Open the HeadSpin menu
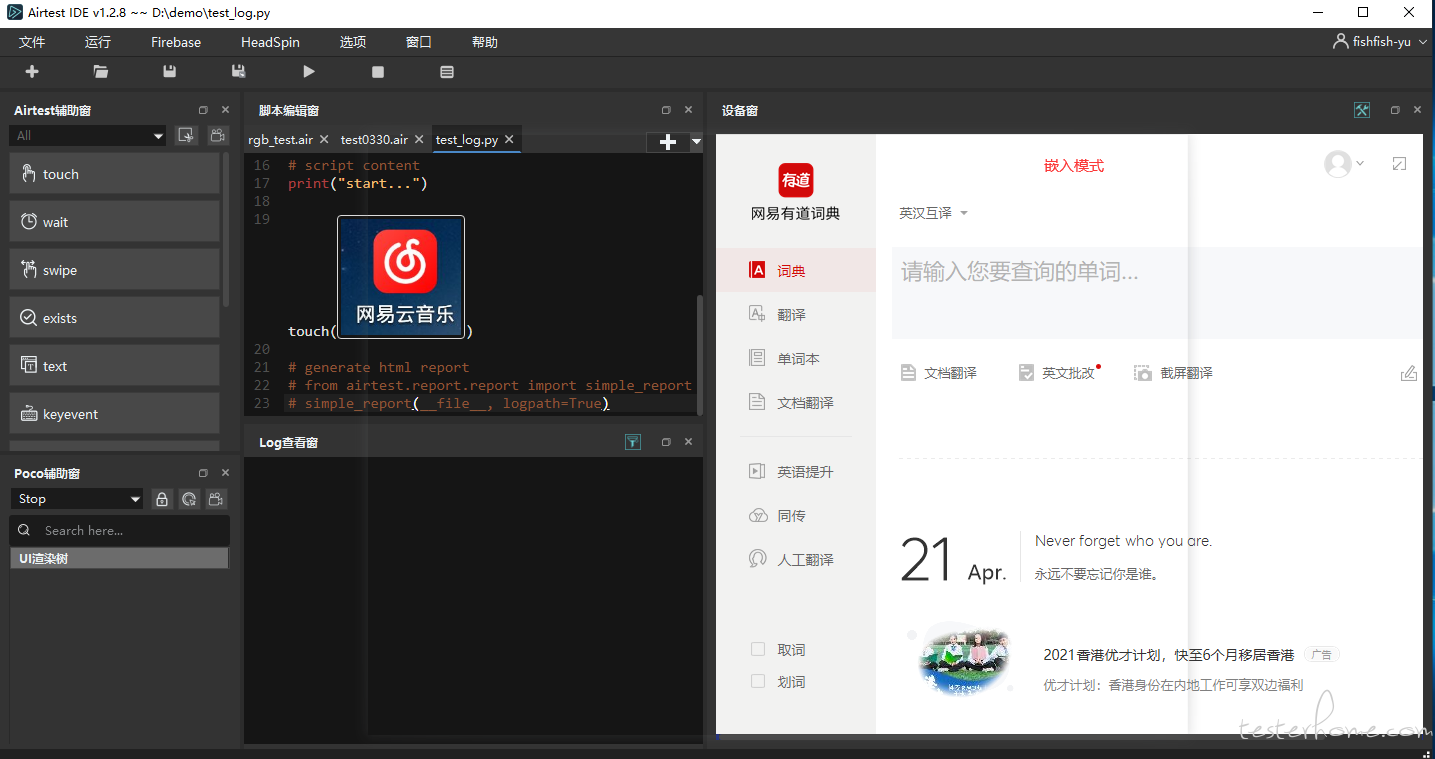Viewport: 1435px width, 759px height. [x=270, y=42]
